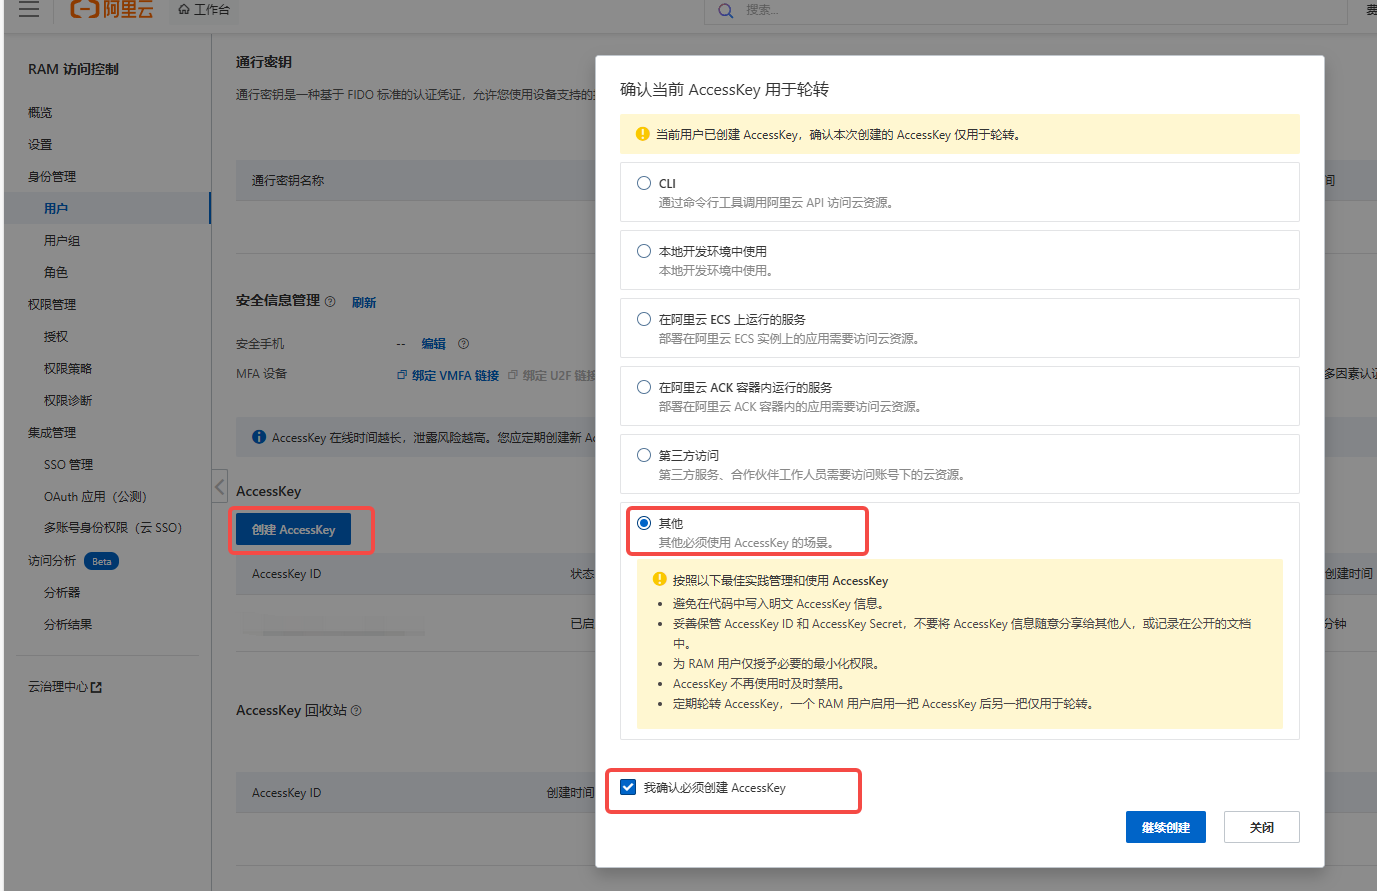1377x891 pixels.
Task: Expand 身份管理 section in sidebar
Action: click(52, 177)
